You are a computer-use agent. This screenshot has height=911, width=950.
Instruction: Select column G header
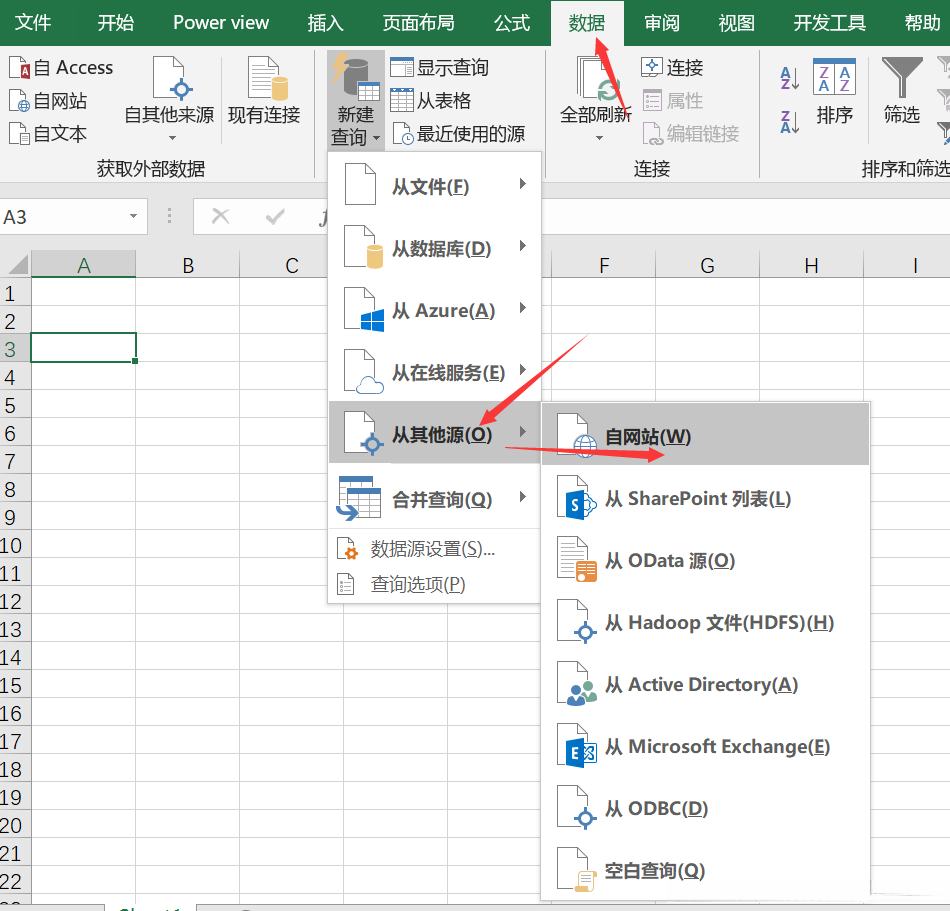707,265
